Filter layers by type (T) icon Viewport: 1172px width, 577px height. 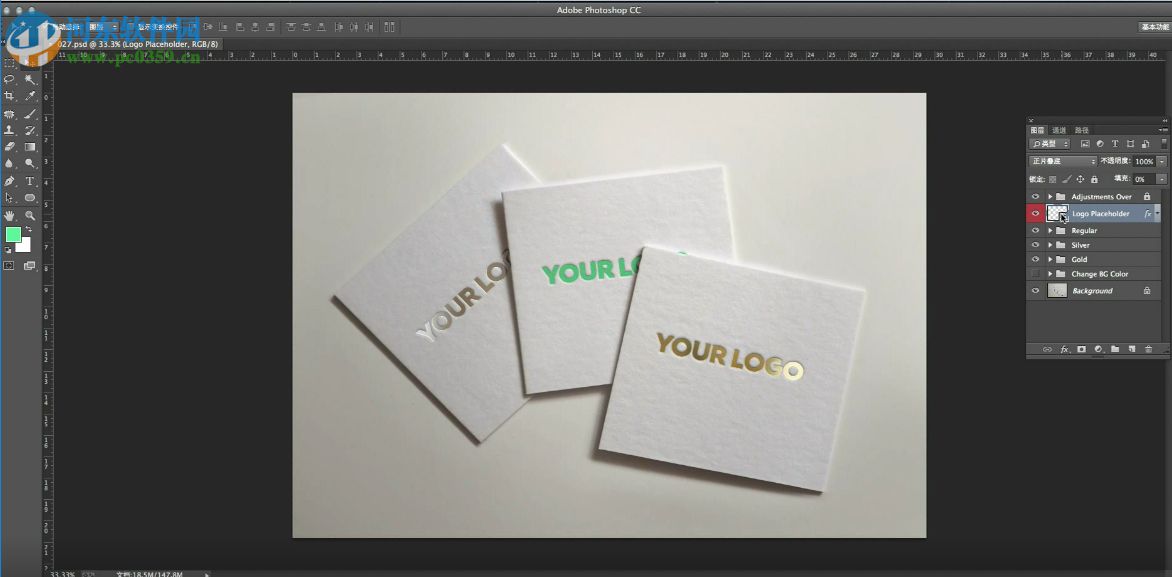[1115, 144]
